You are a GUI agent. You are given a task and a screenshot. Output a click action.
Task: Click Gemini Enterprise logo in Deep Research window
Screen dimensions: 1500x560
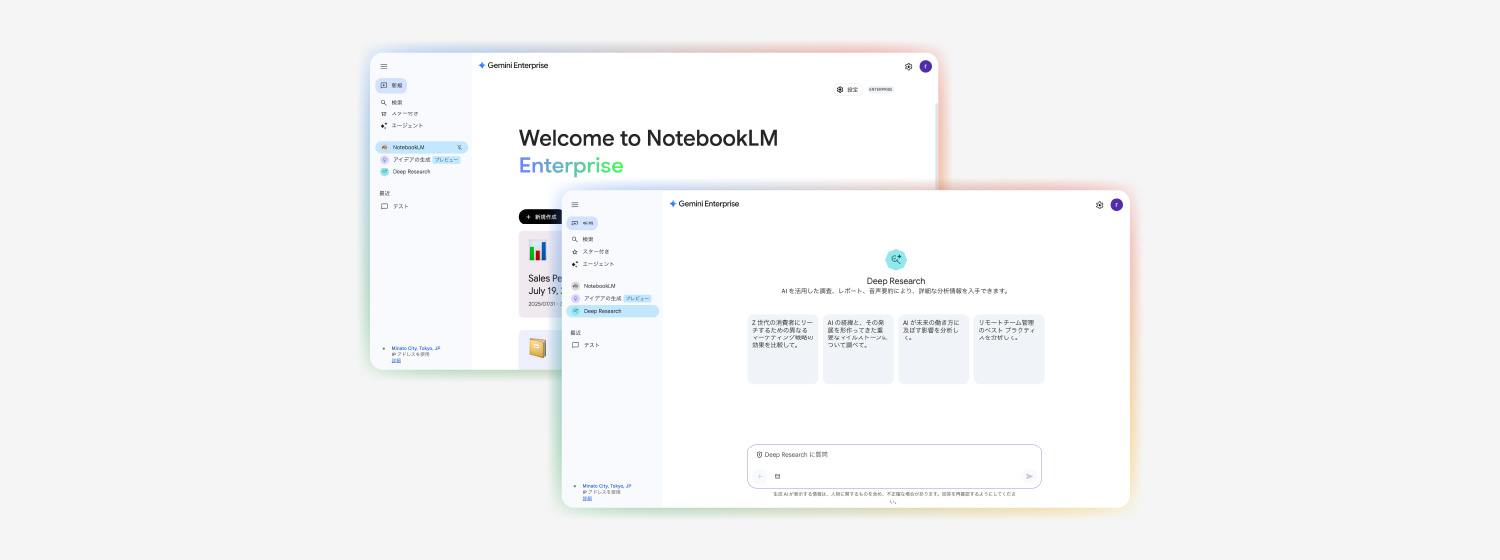tap(704, 204)
